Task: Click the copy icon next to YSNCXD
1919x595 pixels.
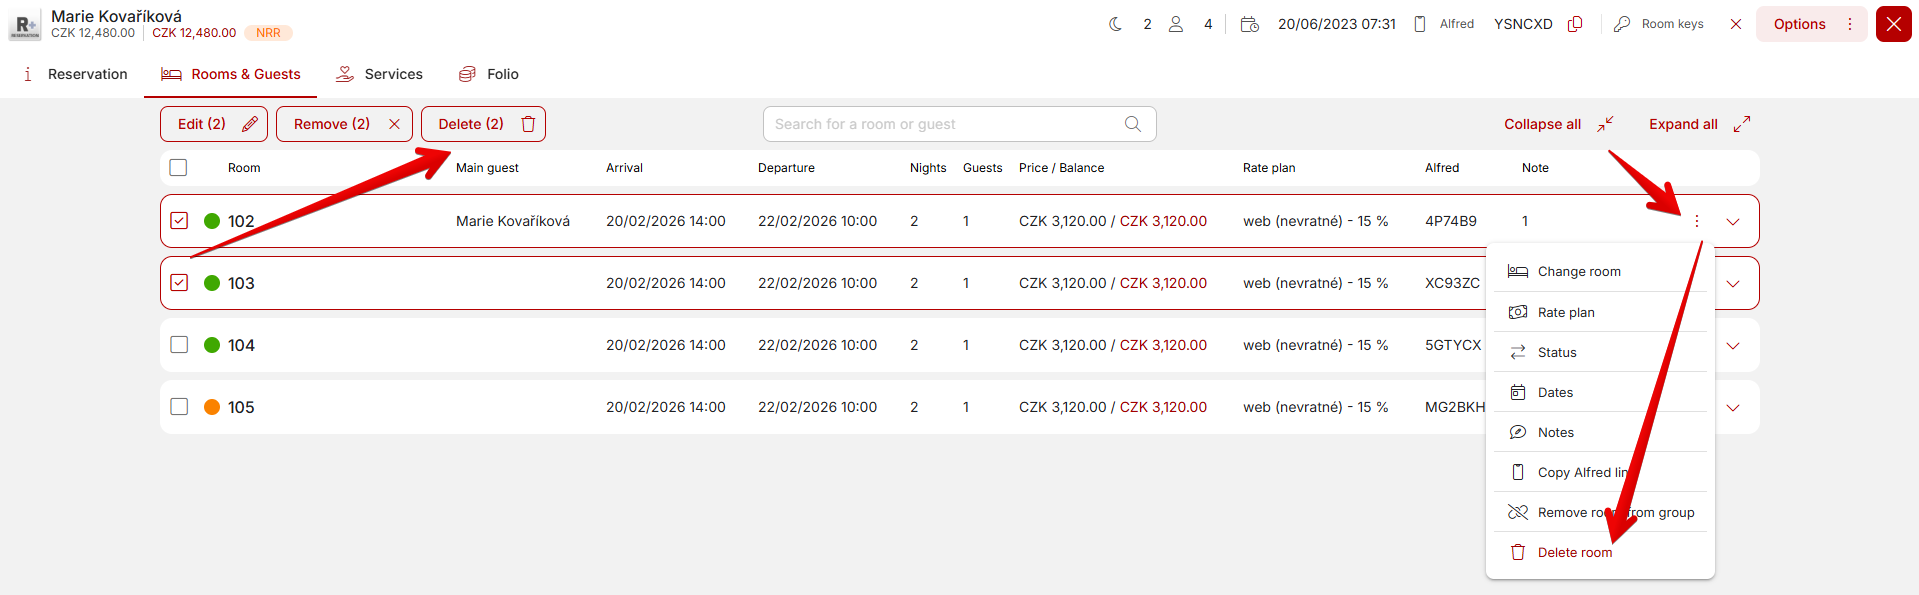Action: click(x=1575, y=24)
